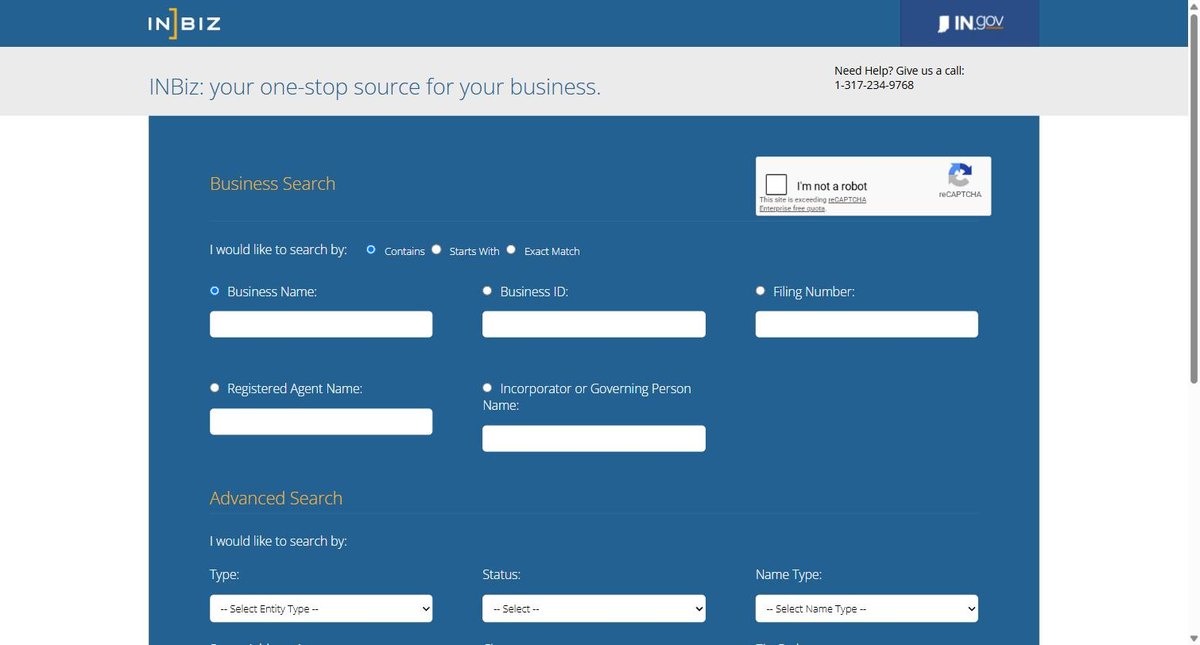Focus the Business Name text field

321,324
